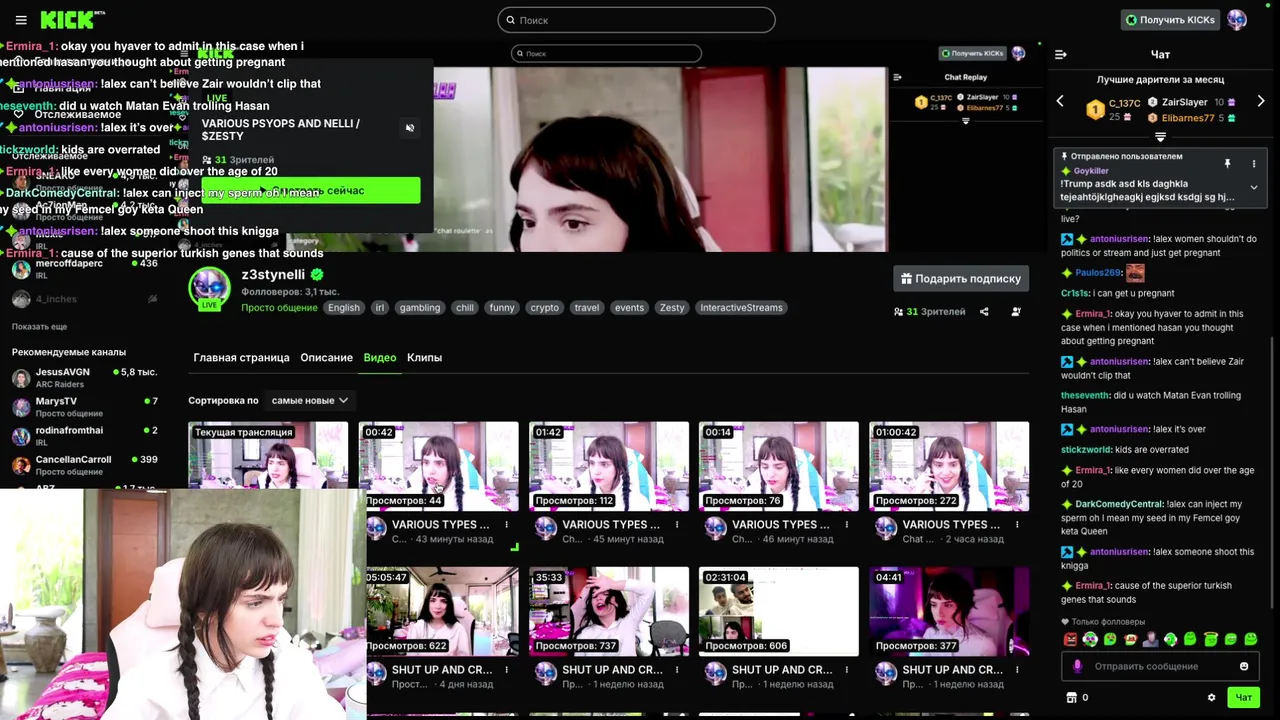Open options menu for video posted 43 minutes ago
1280x720 pixels.
(x=506, y=524)
